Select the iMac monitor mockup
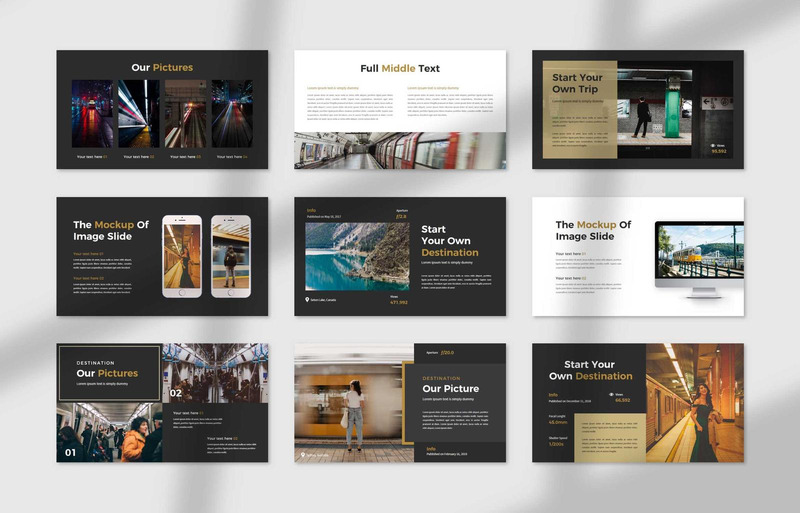This screenshot has height=513, width=800. pos(699,259)
